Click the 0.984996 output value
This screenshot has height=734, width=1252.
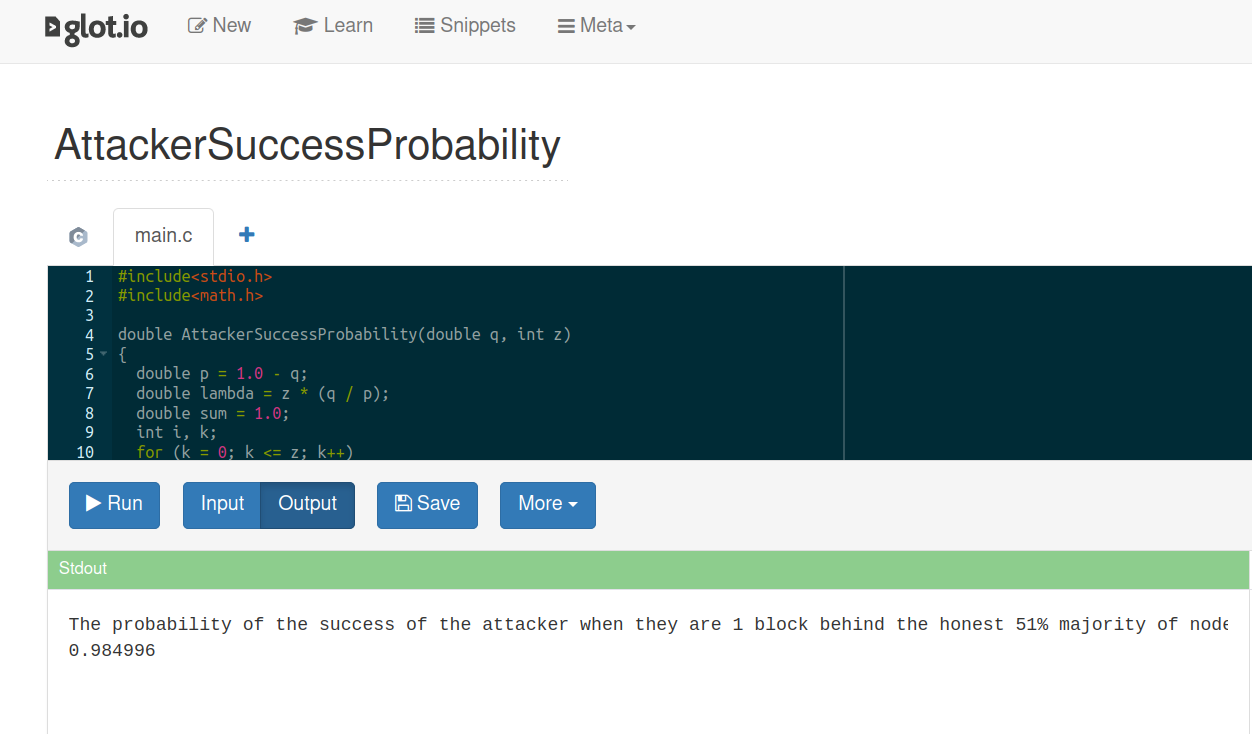pos(112,651)
